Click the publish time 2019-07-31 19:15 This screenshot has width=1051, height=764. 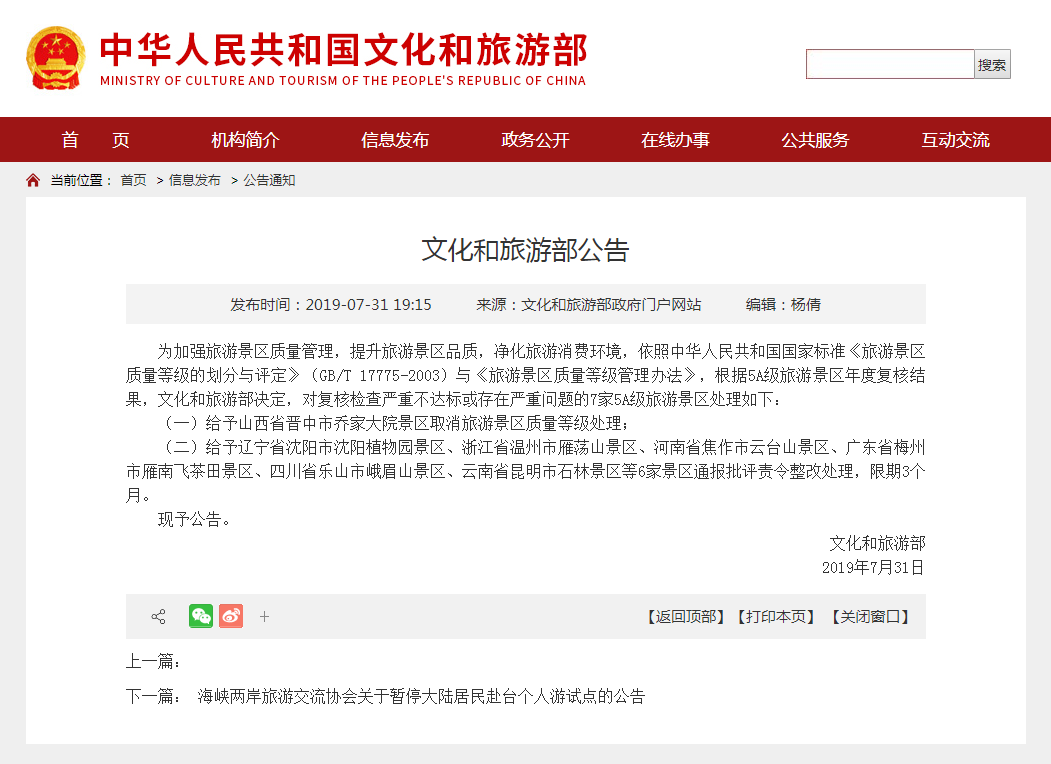[x=369, y=305]
